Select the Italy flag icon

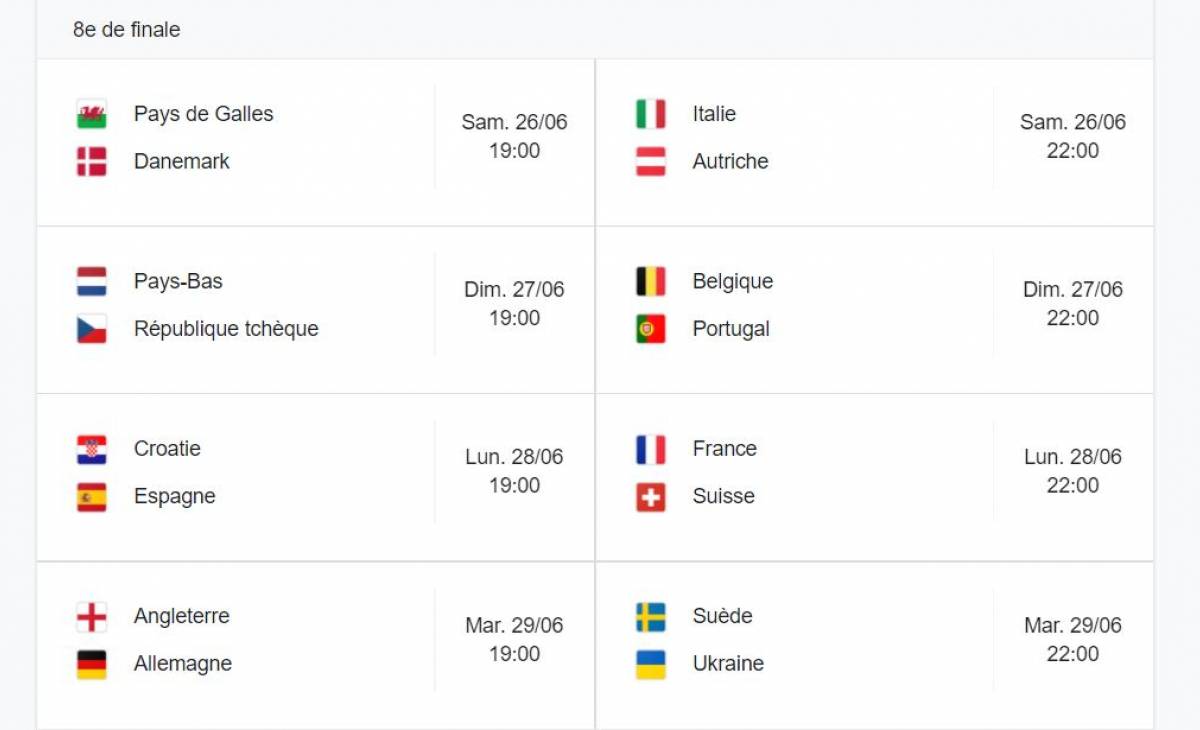[650, 114]
